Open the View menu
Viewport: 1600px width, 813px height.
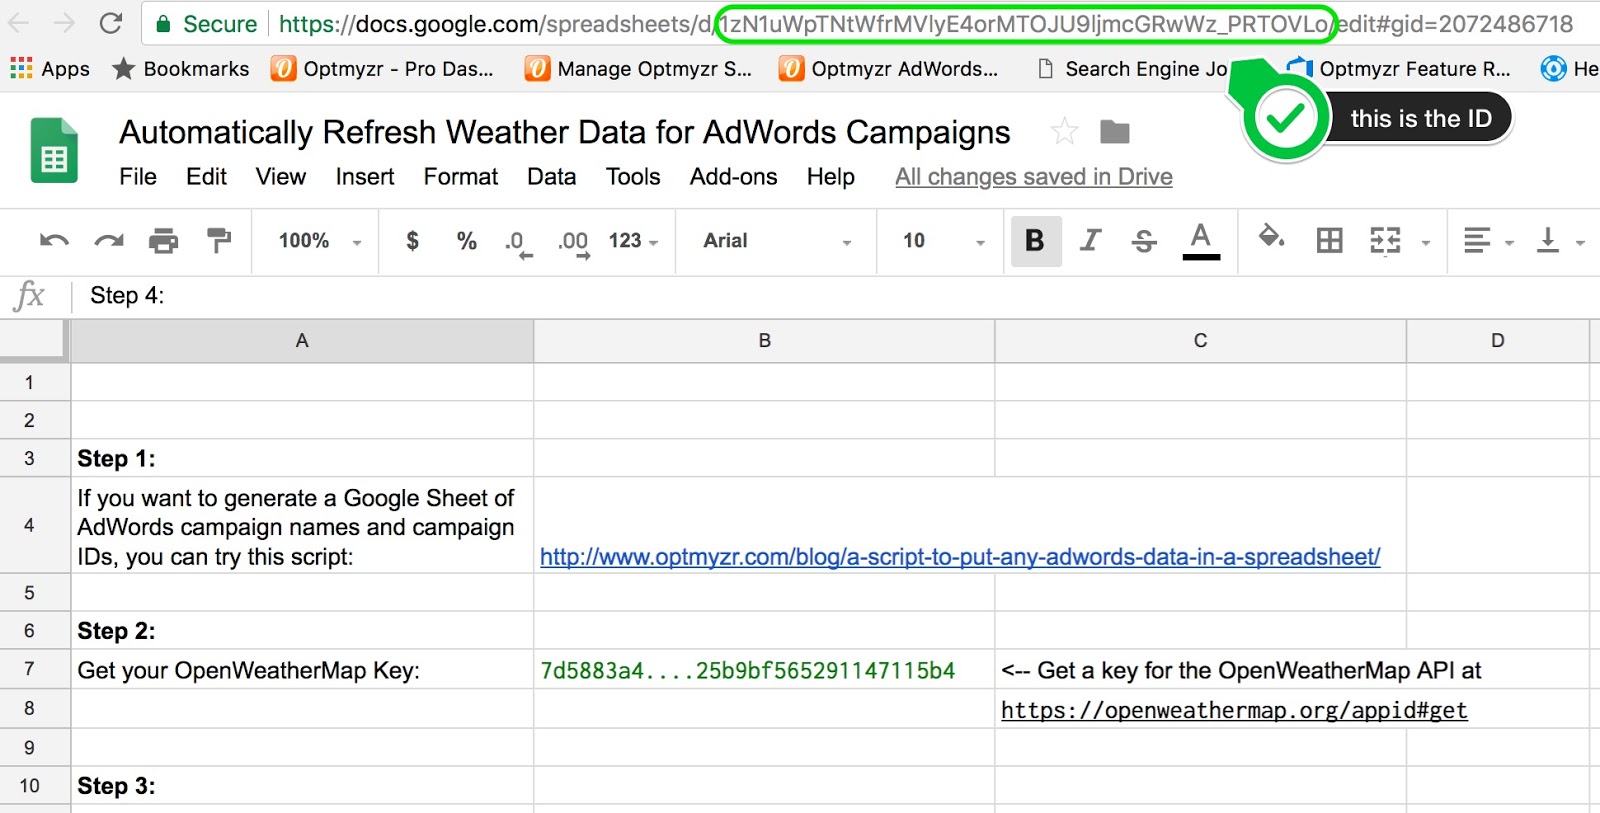click(x=280, y=177)
